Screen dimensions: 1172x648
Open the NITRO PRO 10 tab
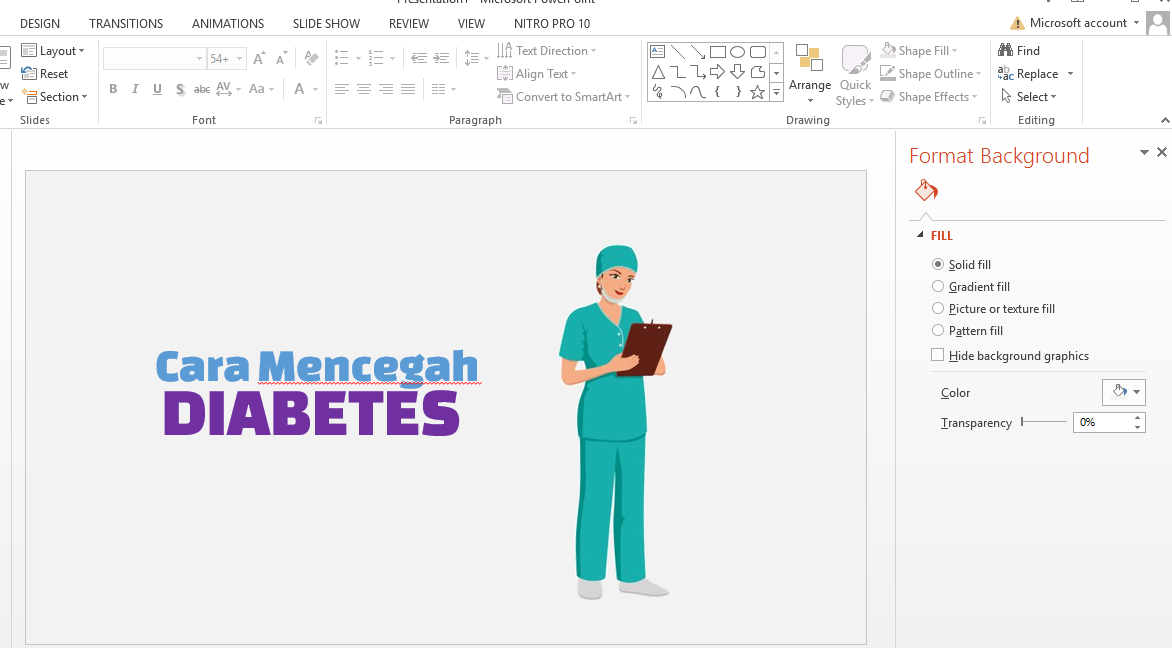coord(552,23)
